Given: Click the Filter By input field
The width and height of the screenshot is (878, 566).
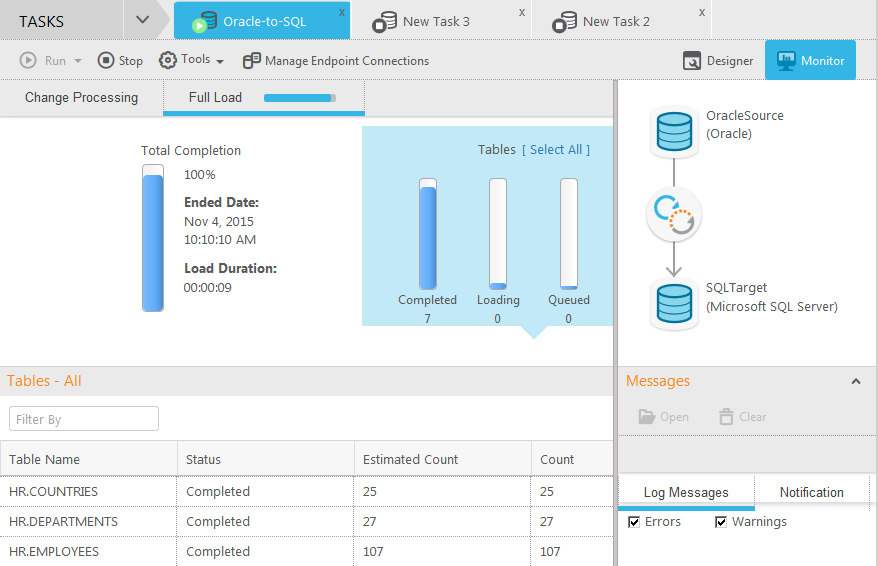Looking at the screenshot, I should coord(84,419).
